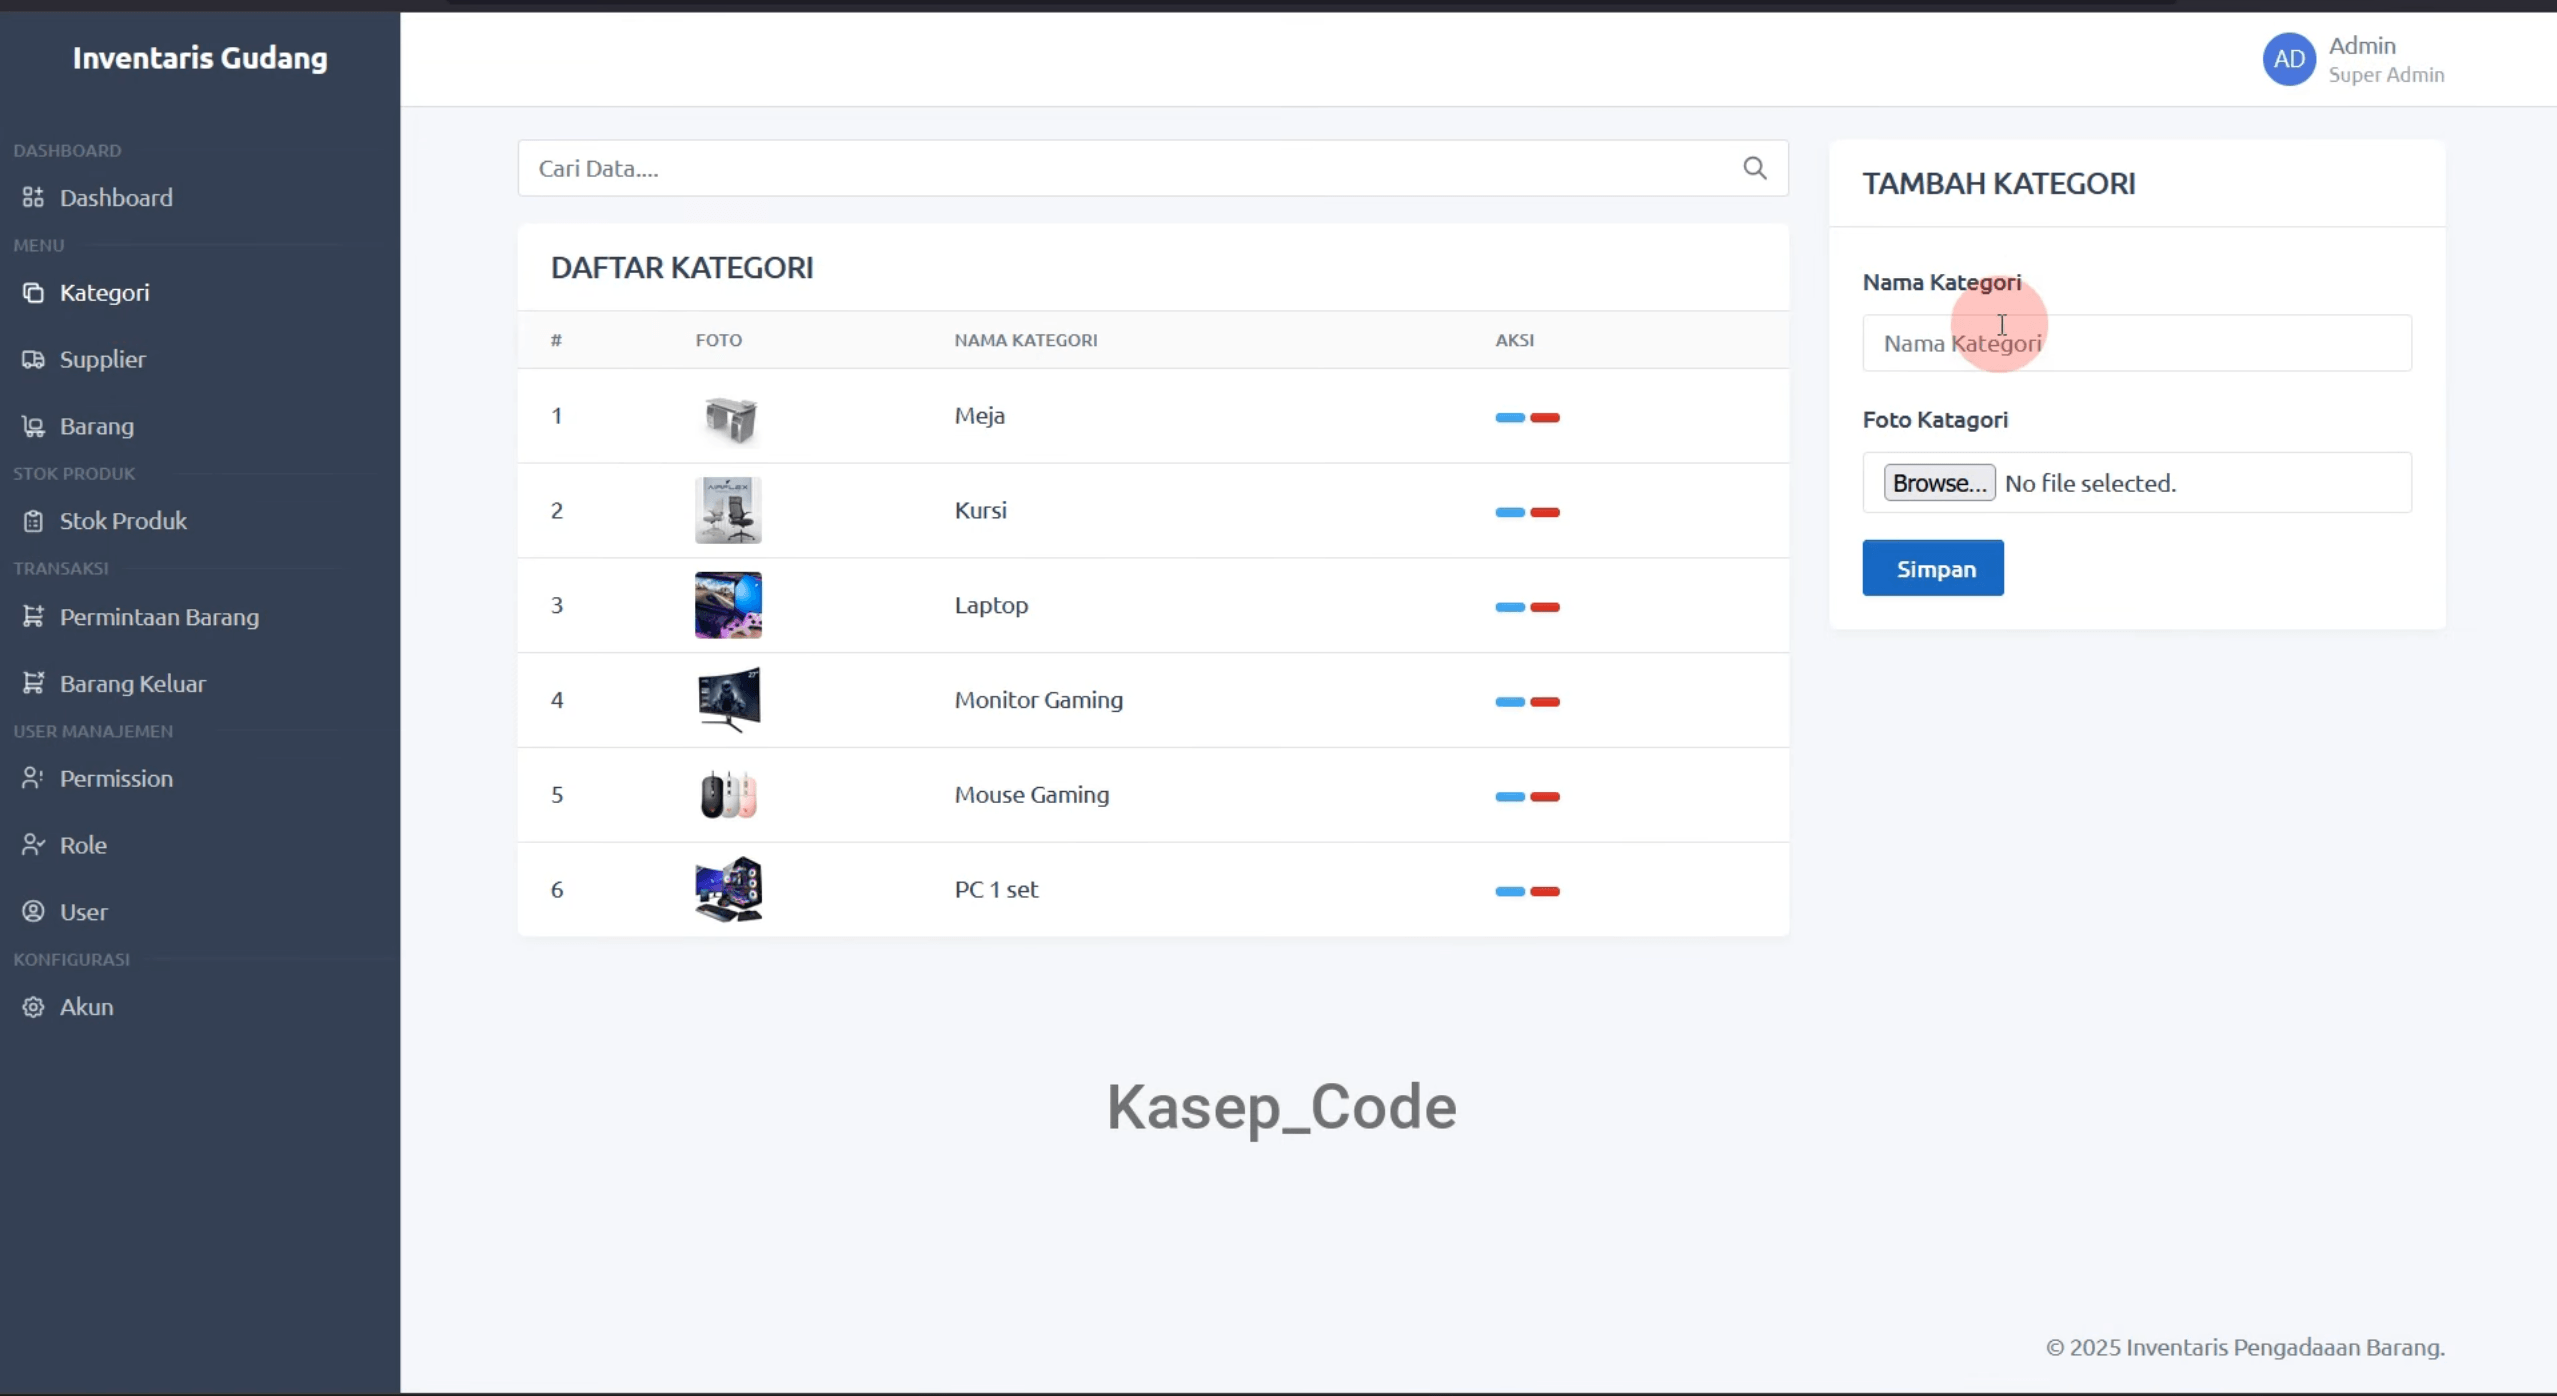Click the Dashboard grid icon in sidebar
The width and height of the screenshot is (2557, 1396).
coord(33,197)
